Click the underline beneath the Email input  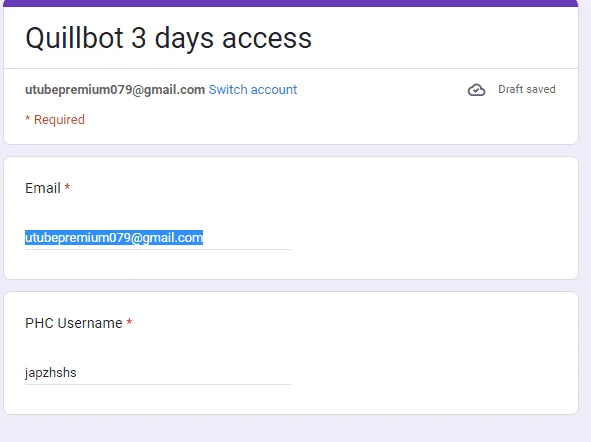158,249
